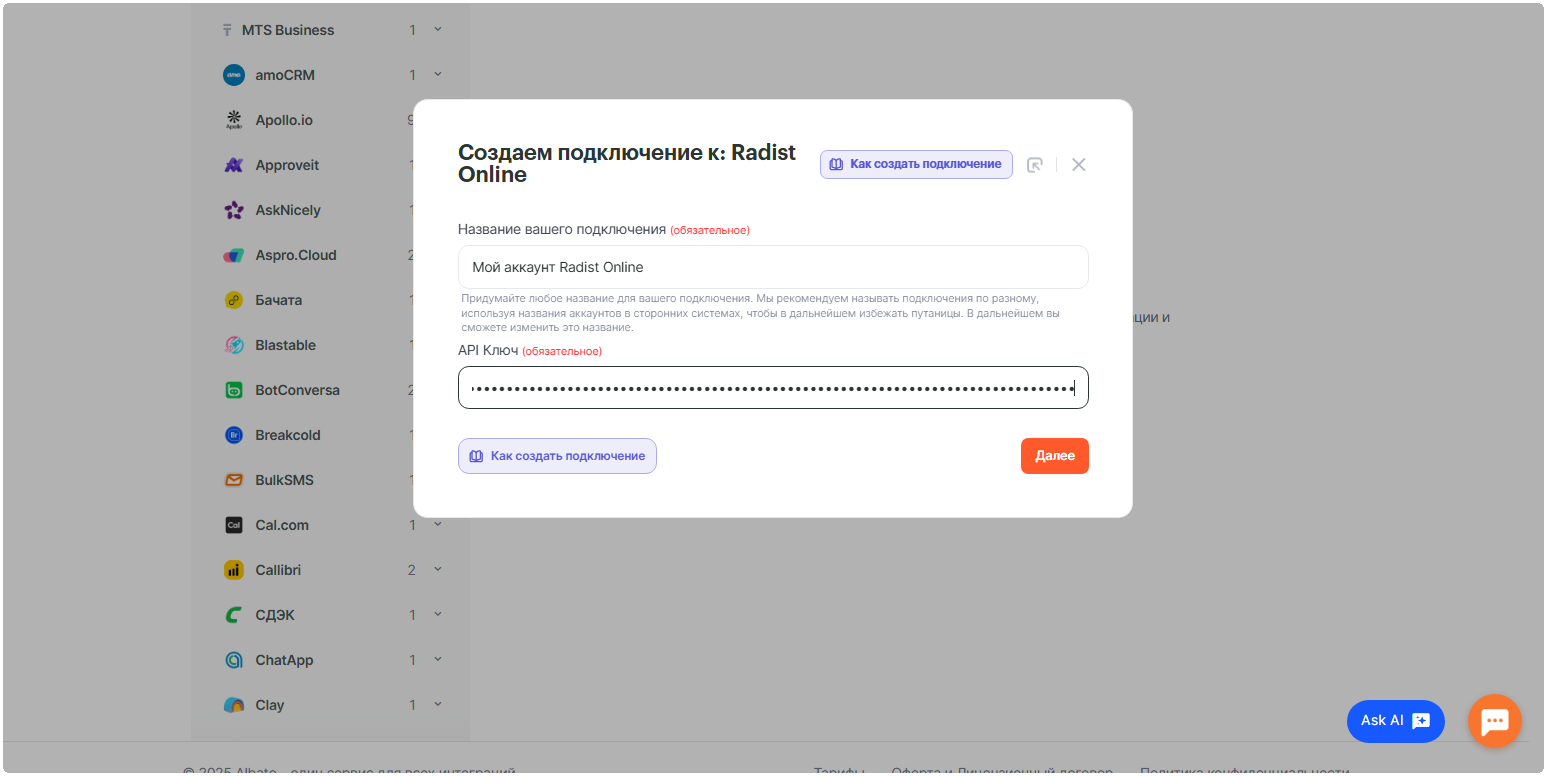Expand the MTS Business chevron
Viewport: 1547px width, 776px height.
[x=436, y=29]
